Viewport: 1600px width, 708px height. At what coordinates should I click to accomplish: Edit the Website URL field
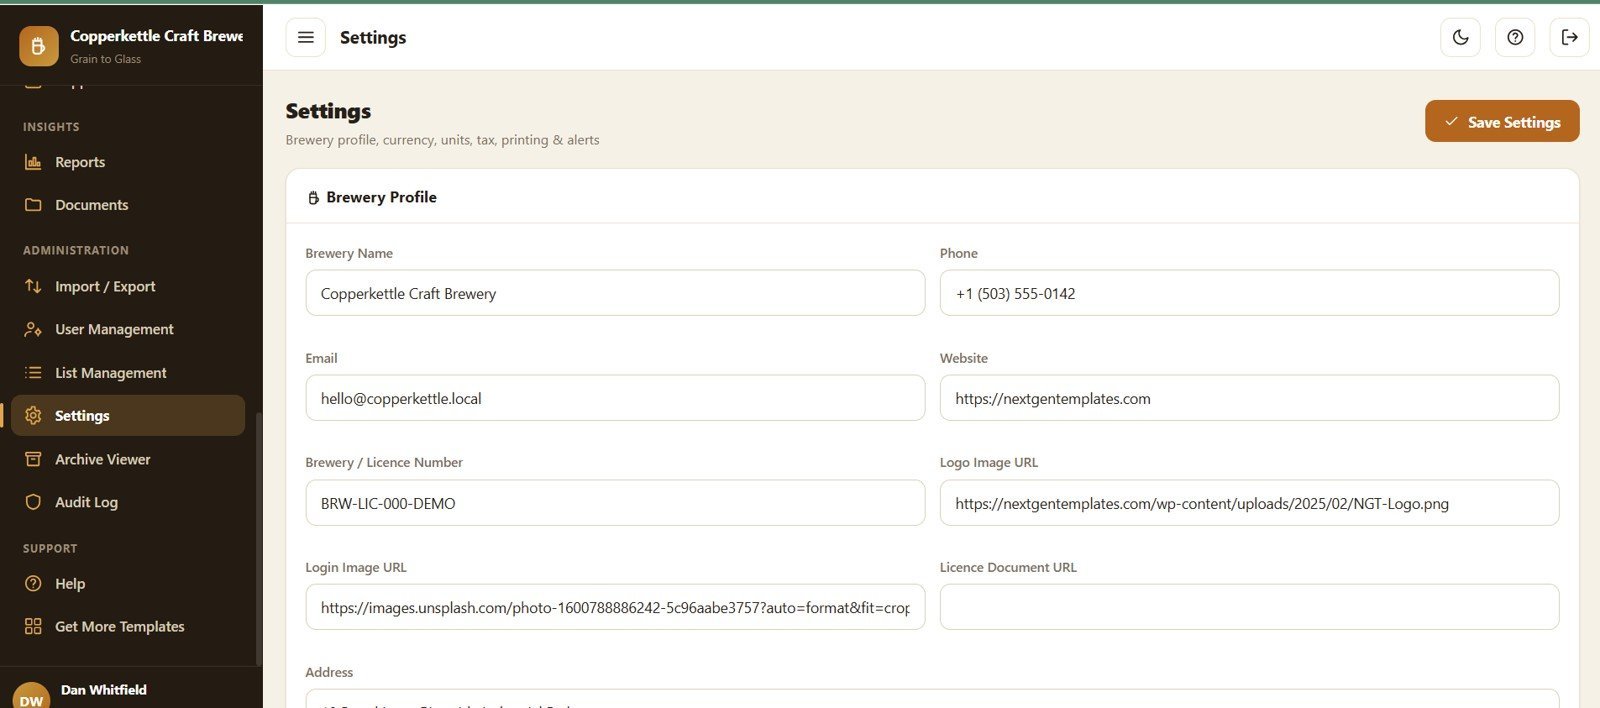click(1249, 398)
